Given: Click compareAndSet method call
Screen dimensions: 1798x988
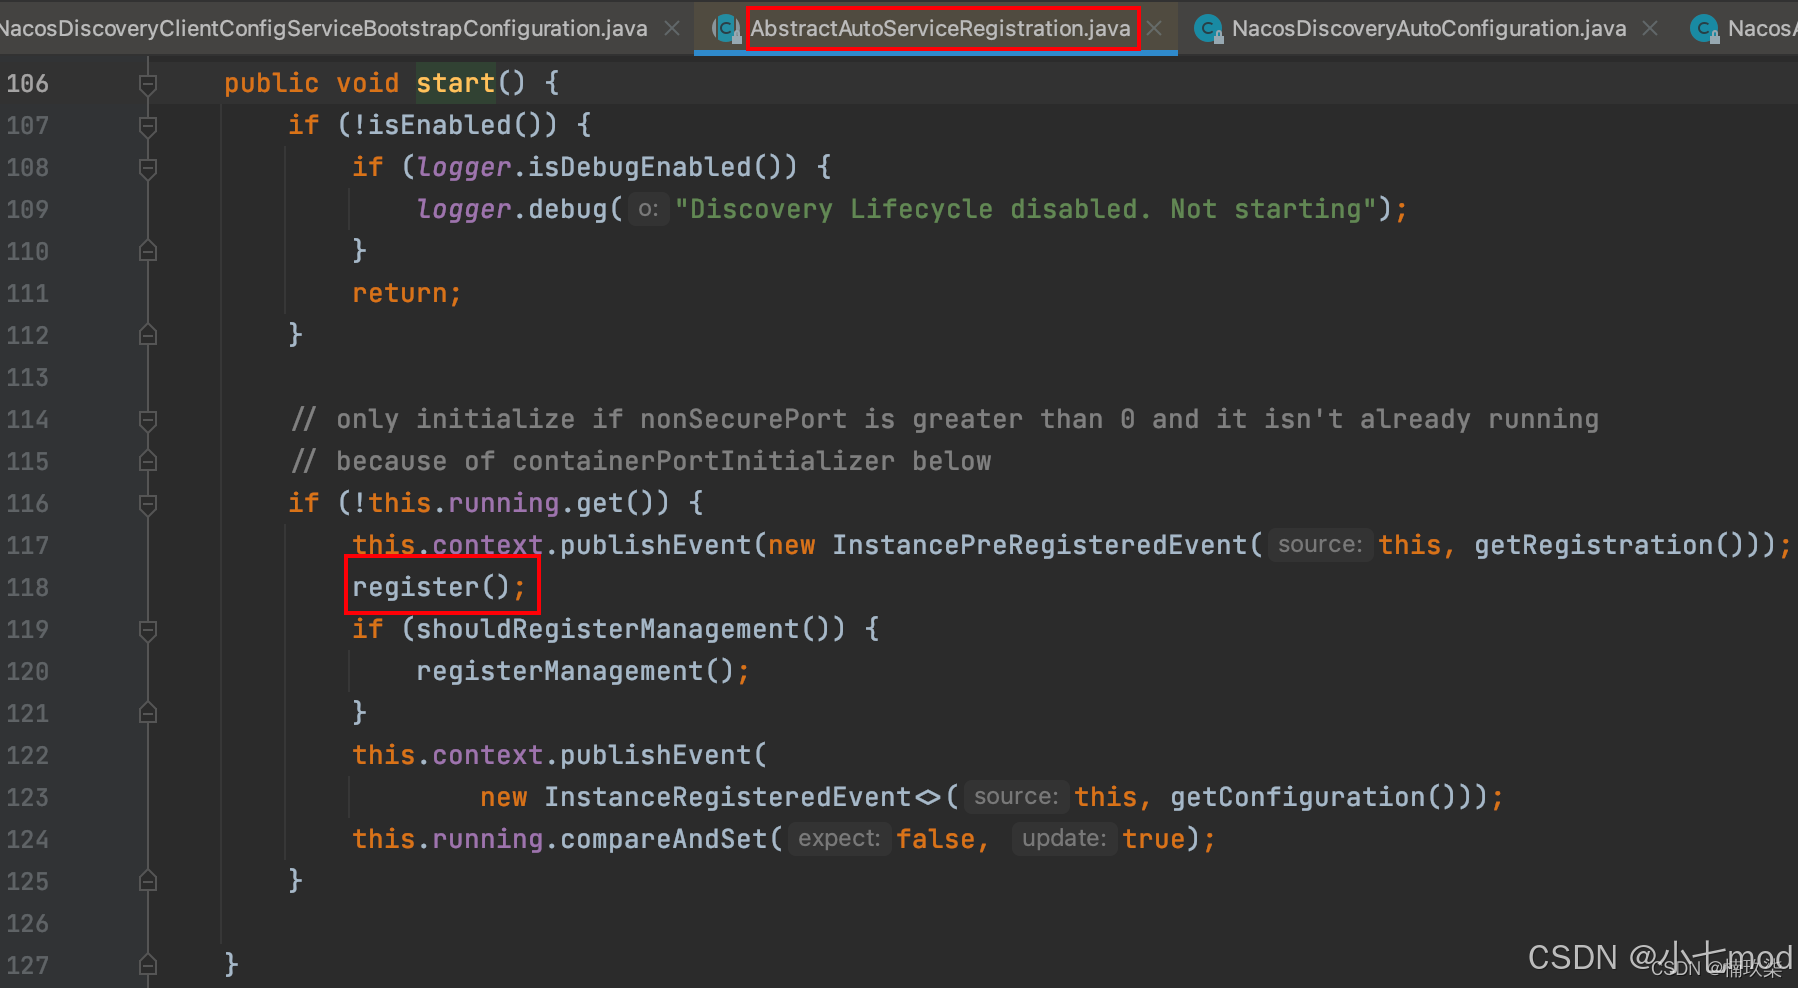Looking at the screenshot, I should pos(664,839).
